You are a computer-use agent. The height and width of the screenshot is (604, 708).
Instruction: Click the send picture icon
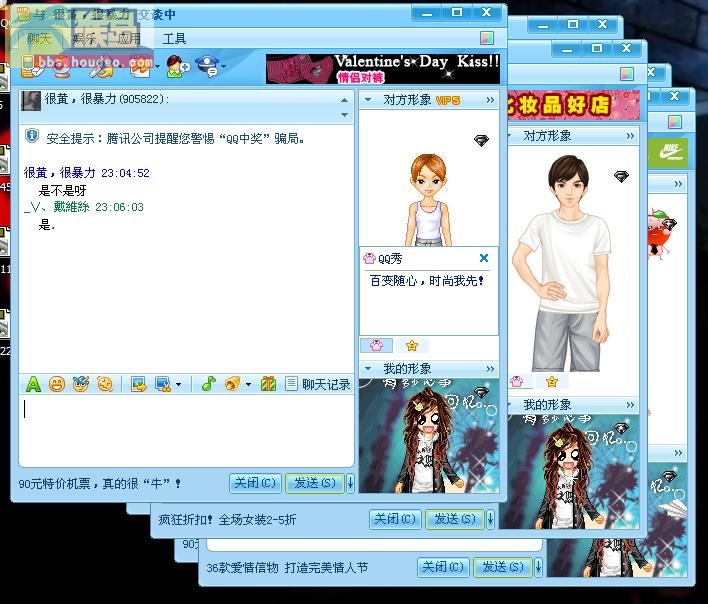coord(139,384)
